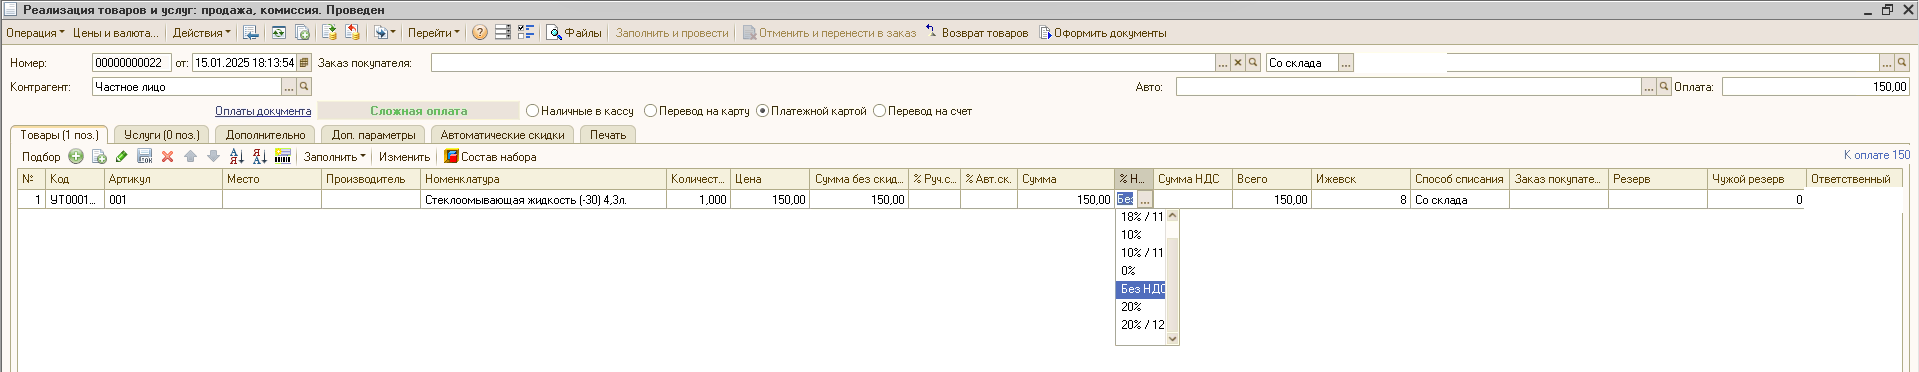Sort descending with the Z-A icon
This screenshot has height=372, width=1919.
[260, 157]
